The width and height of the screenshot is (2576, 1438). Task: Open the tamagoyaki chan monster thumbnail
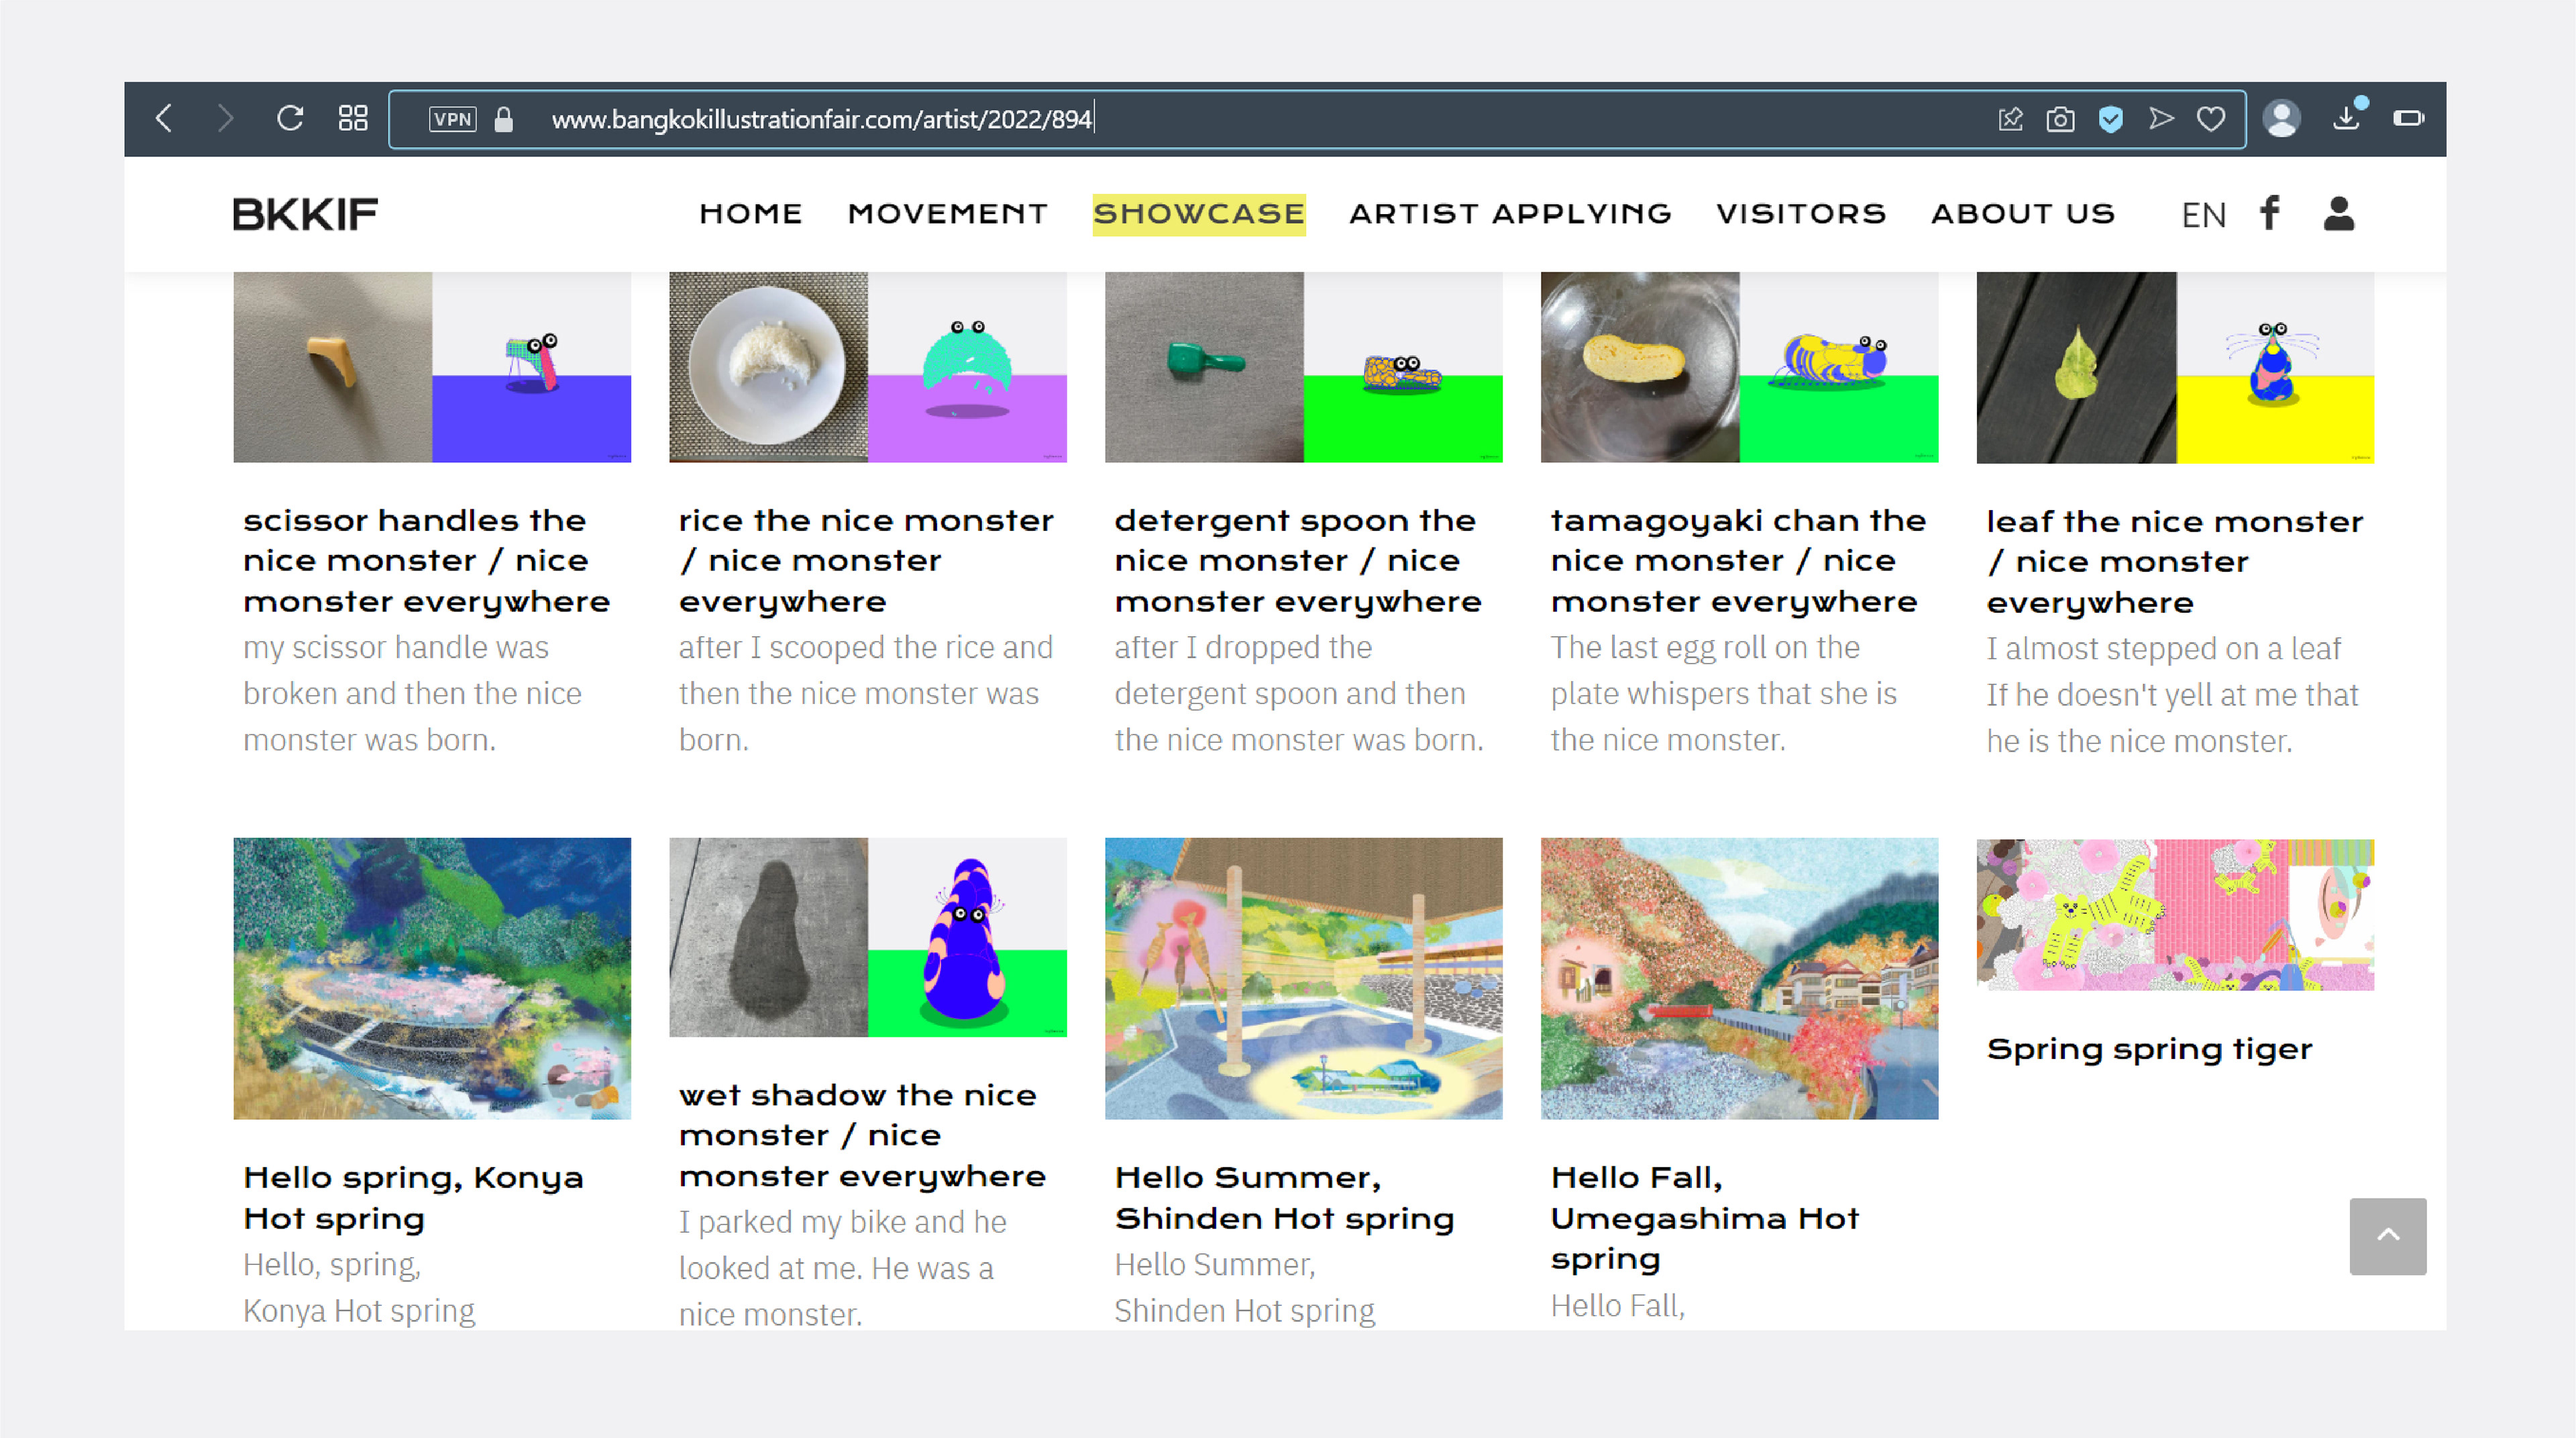pos(1739,367)
